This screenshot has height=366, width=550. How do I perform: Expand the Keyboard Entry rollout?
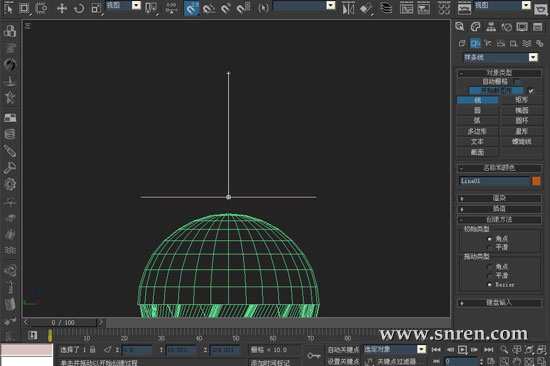pos(499,302)
